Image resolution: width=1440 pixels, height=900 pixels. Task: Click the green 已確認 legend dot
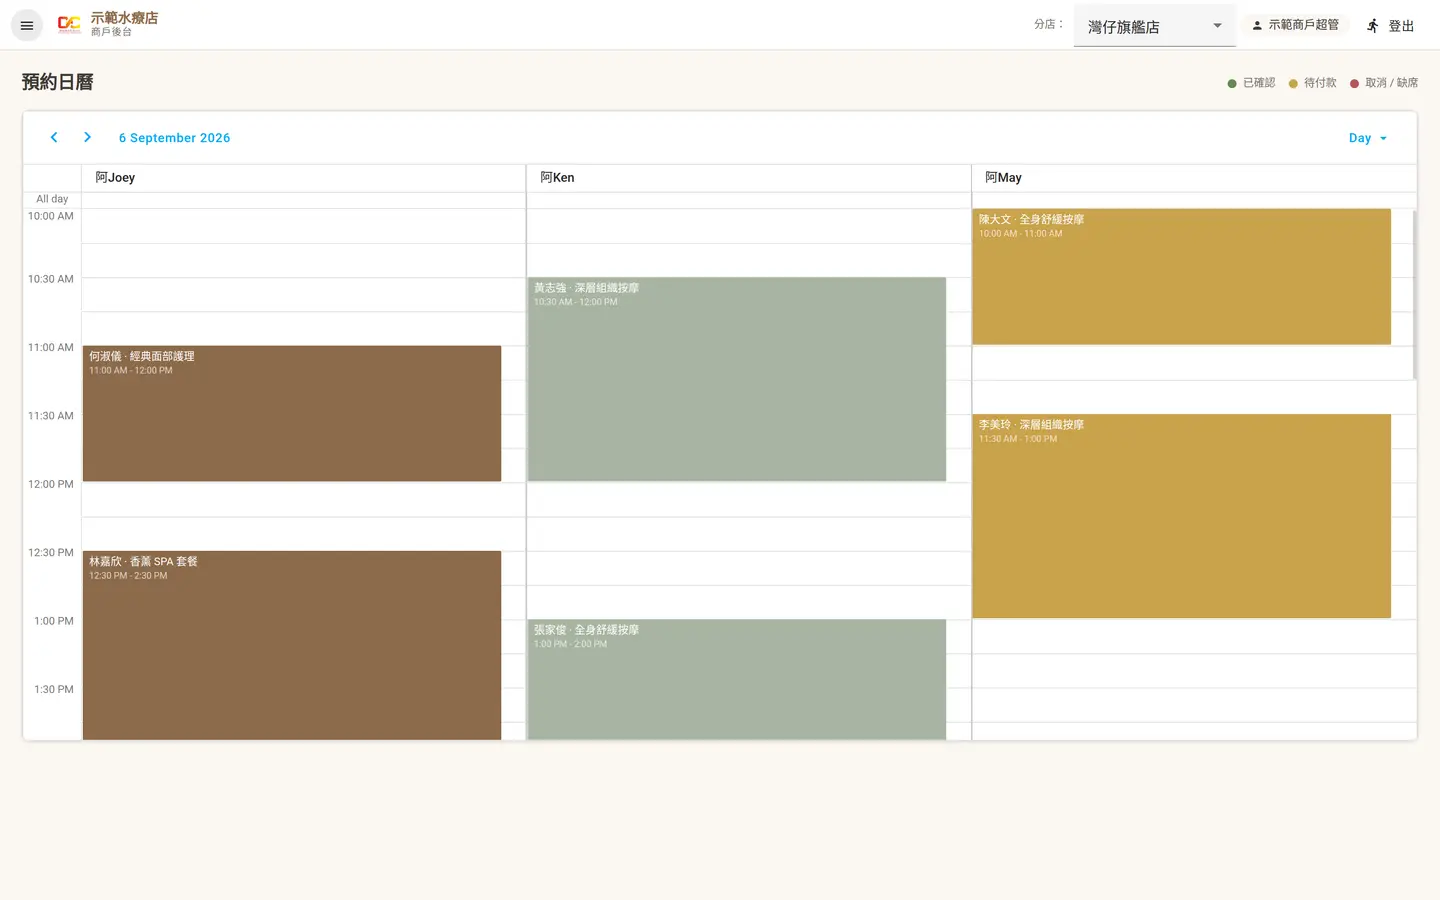[x=1232, y=83]
